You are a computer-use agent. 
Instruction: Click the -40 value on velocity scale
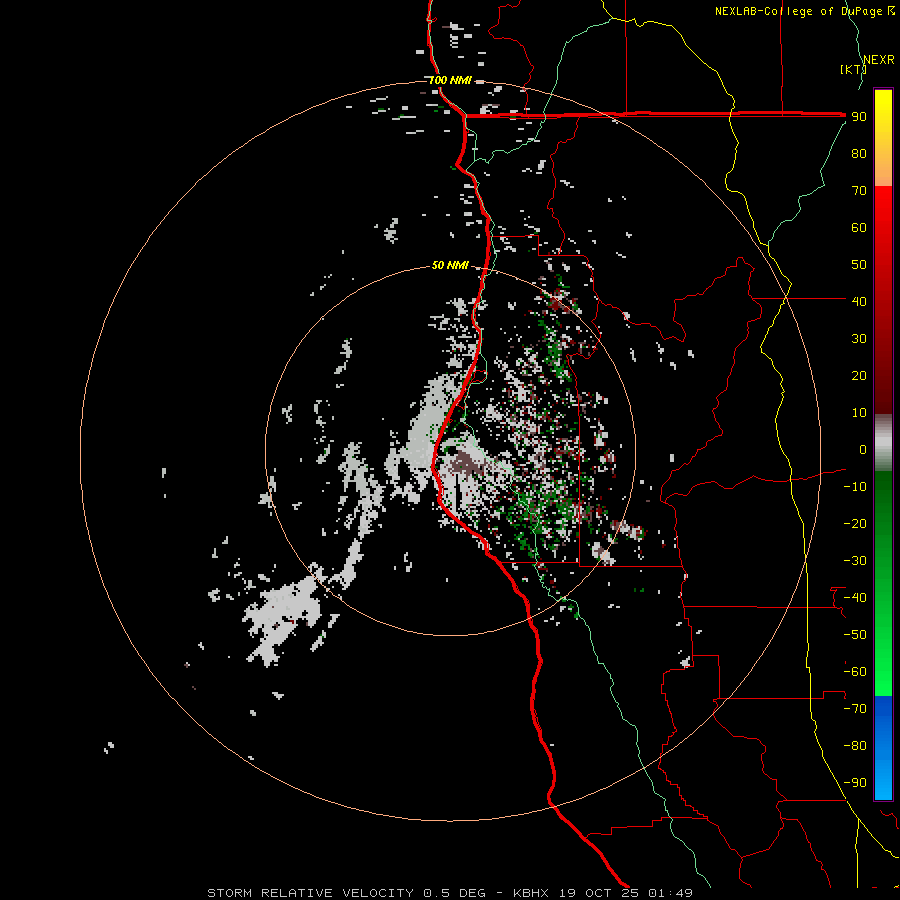click(855, 598)
